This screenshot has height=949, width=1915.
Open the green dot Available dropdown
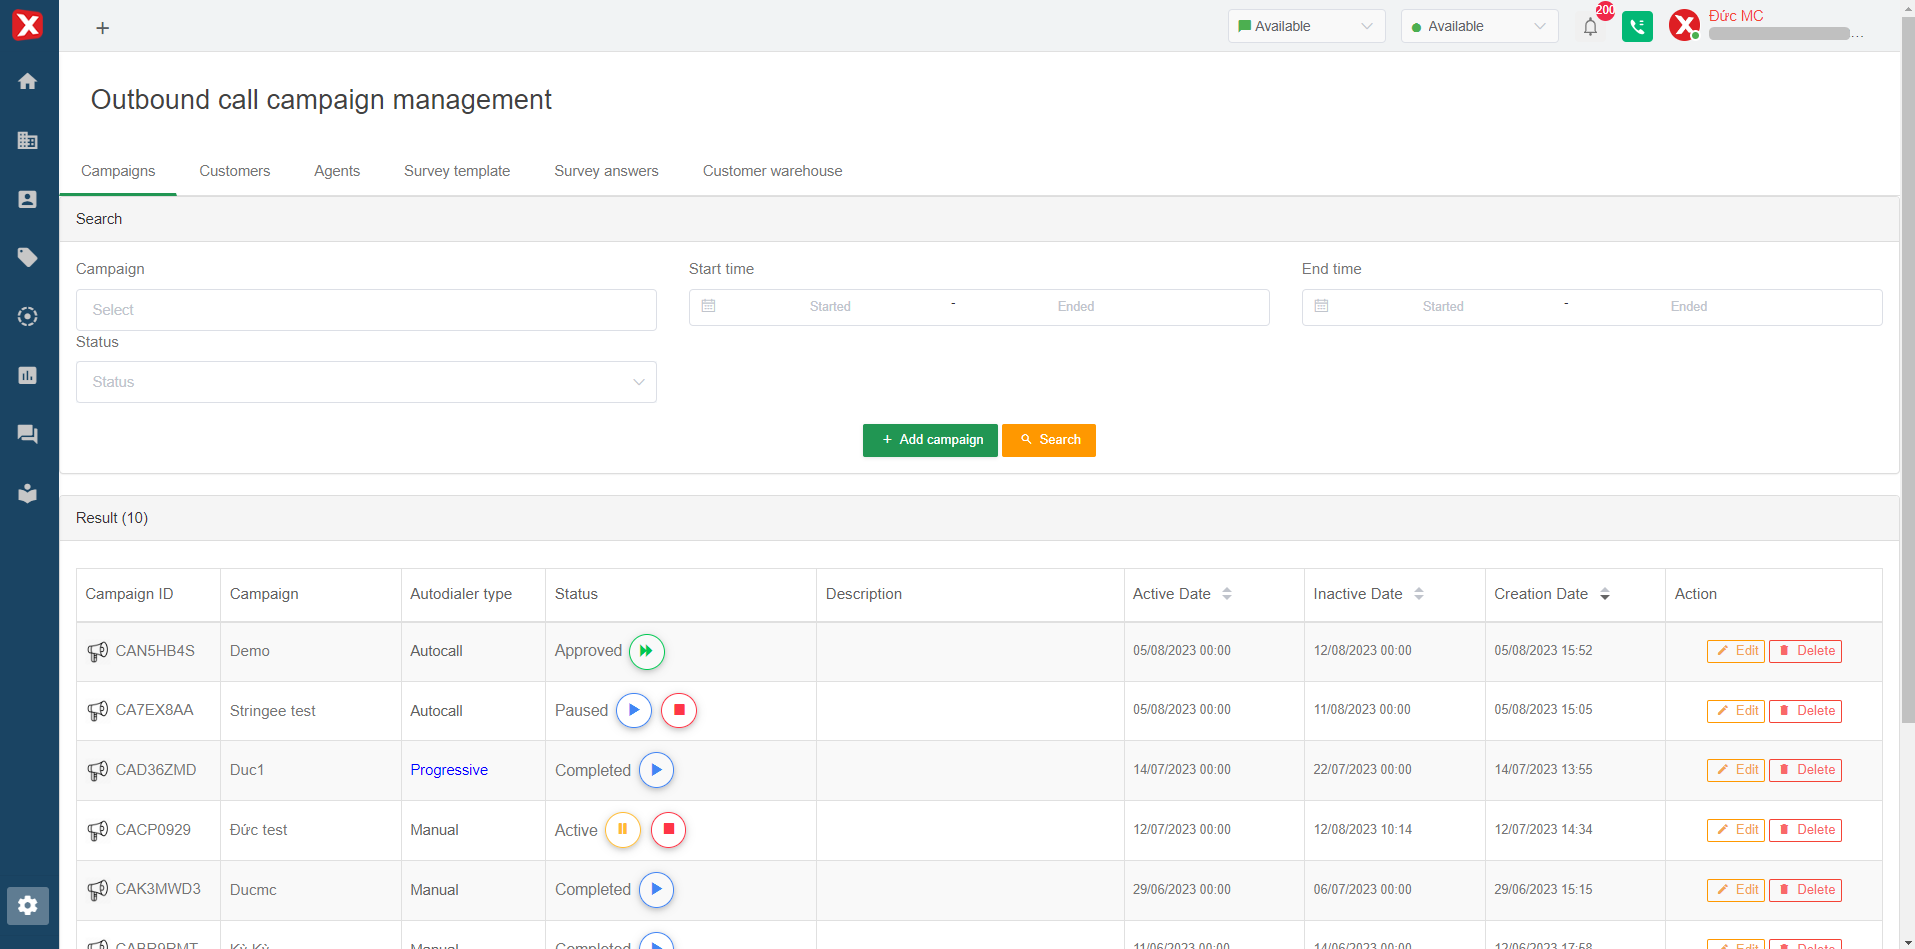click(x=1478, y=26)
